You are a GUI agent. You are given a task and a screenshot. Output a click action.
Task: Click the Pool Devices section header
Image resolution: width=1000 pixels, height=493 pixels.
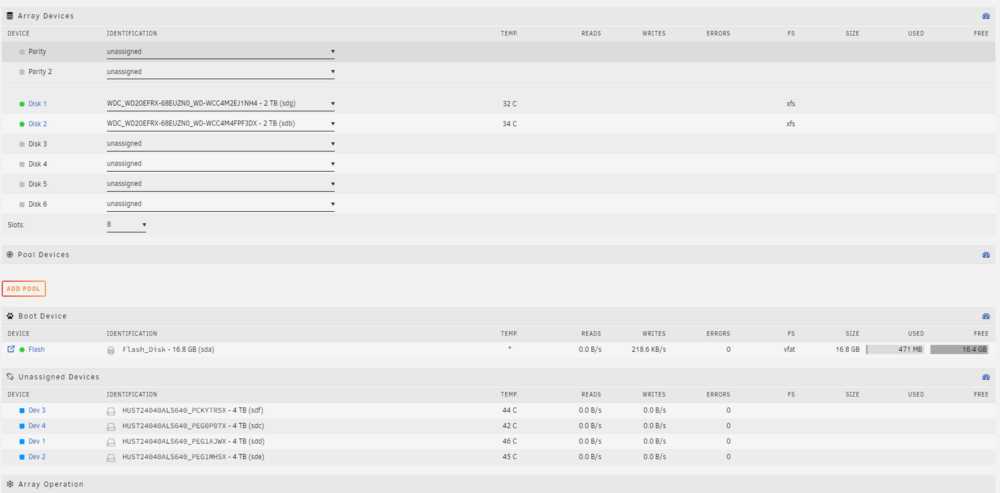[498, 254]
